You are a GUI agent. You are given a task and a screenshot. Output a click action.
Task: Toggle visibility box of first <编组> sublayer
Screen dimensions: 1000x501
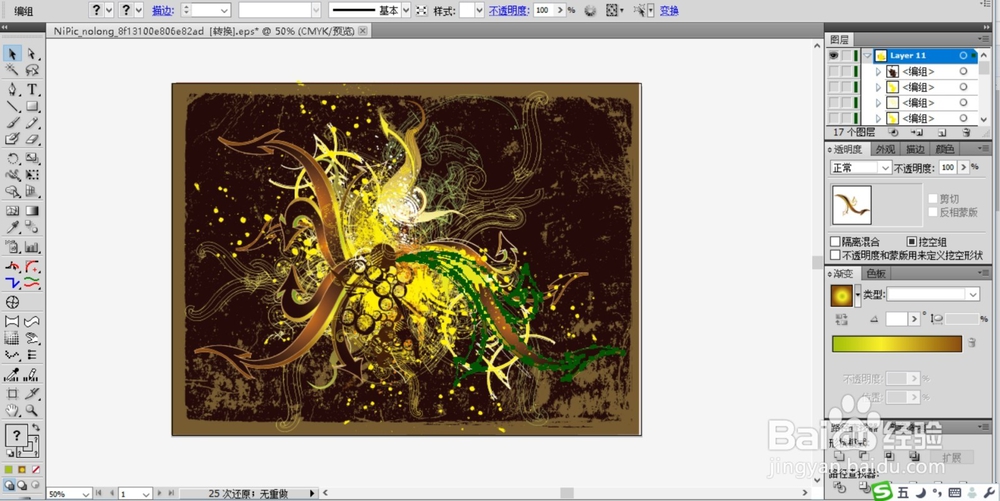834,71
